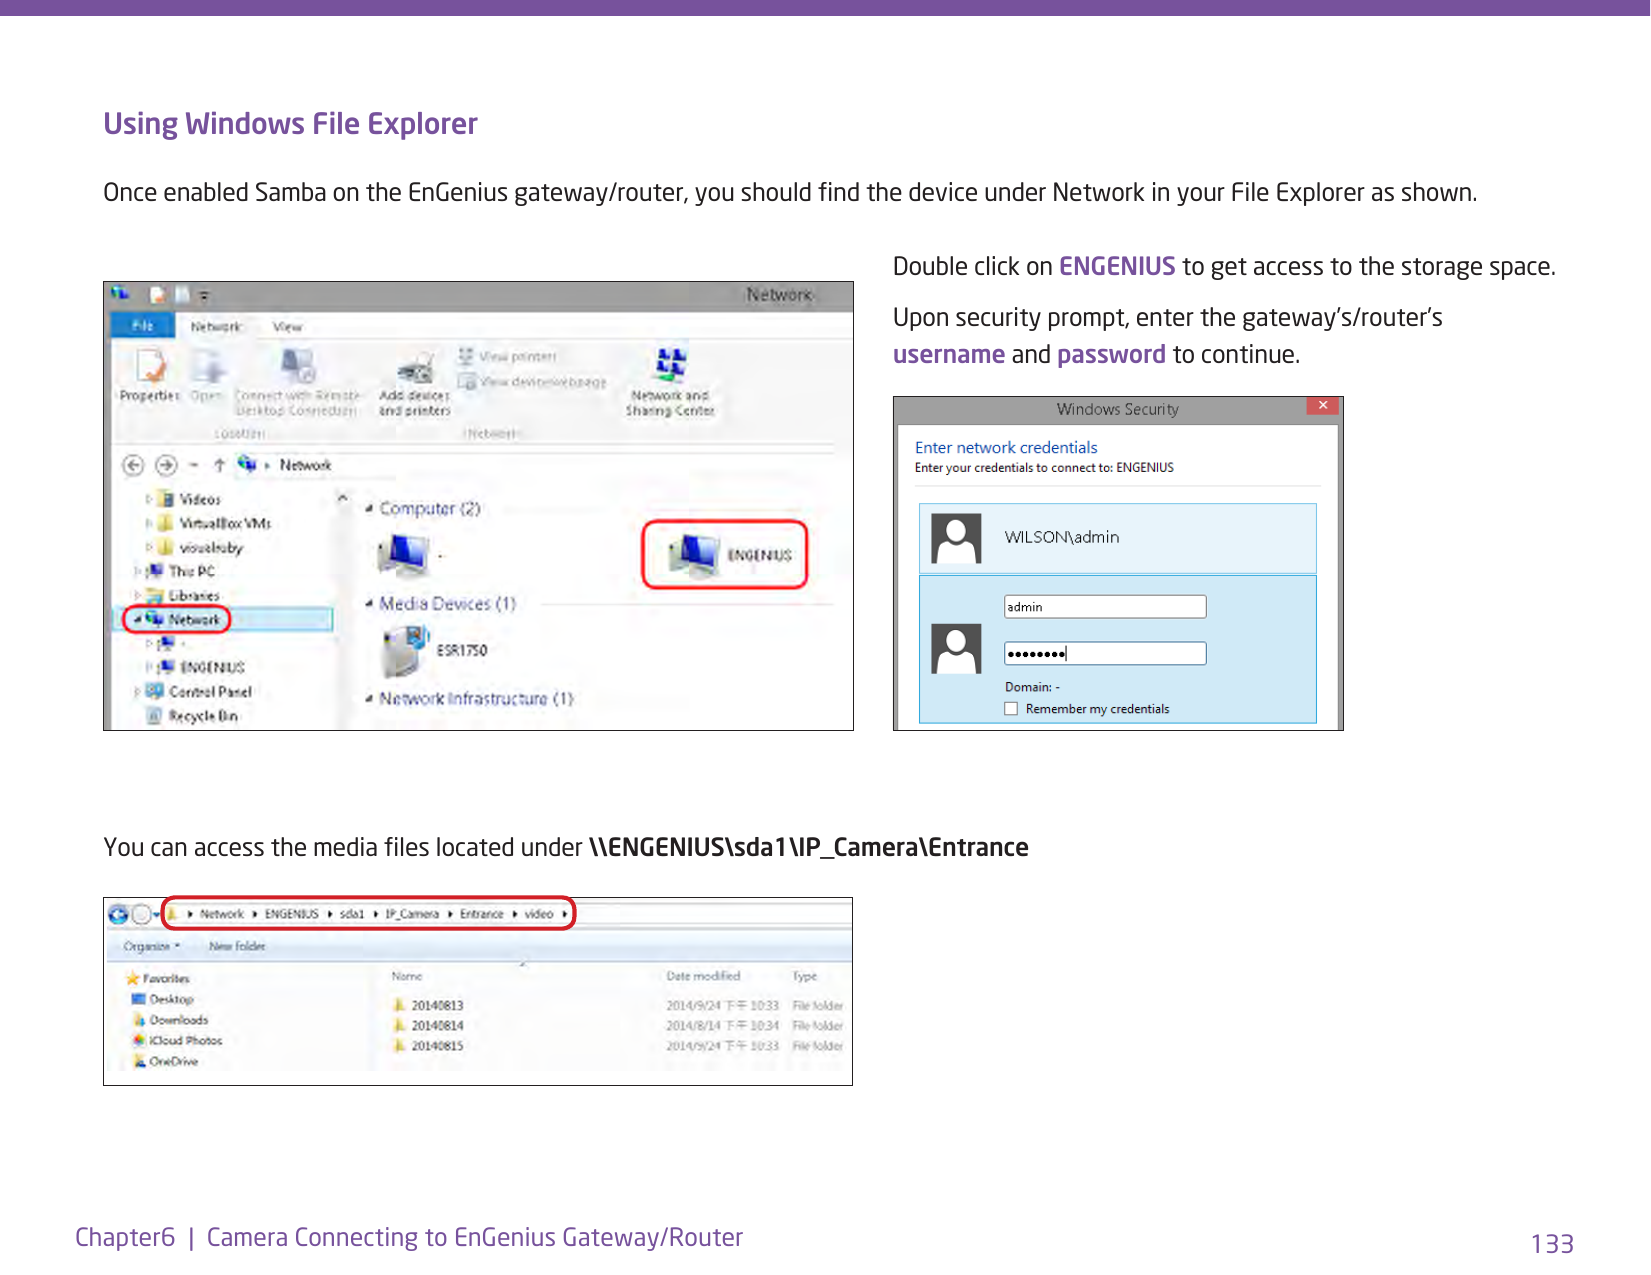Click the New folder button
Image resolution: width=1651 pixels, height=1275 pixels.
click(237, 946)
